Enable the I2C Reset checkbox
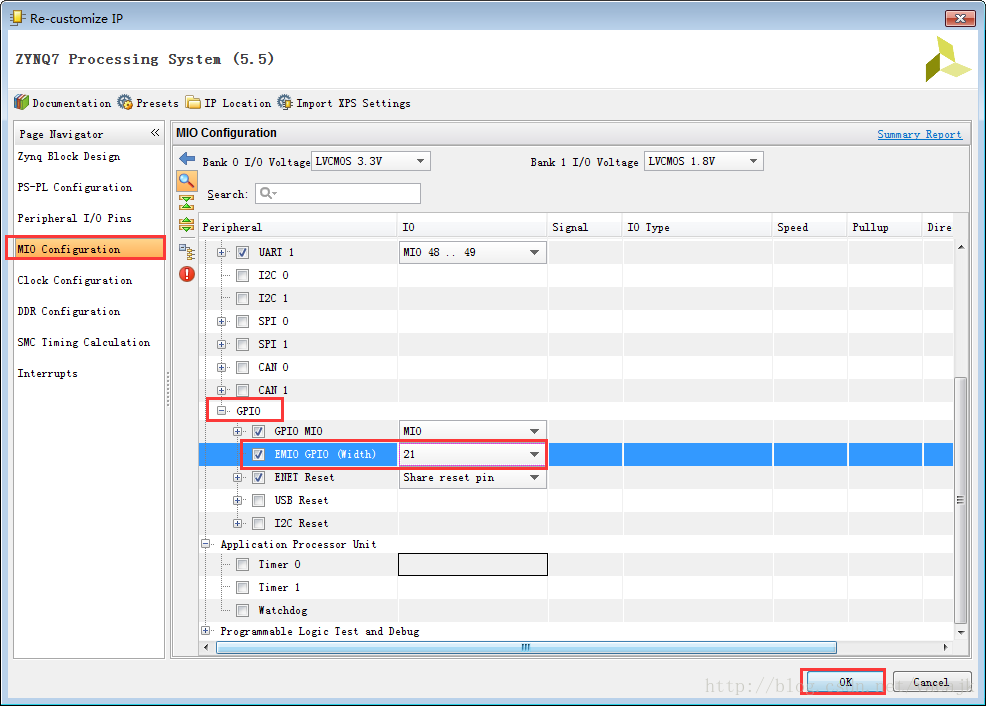This screenshot has width=986, height=706. [x=258, y=524]
